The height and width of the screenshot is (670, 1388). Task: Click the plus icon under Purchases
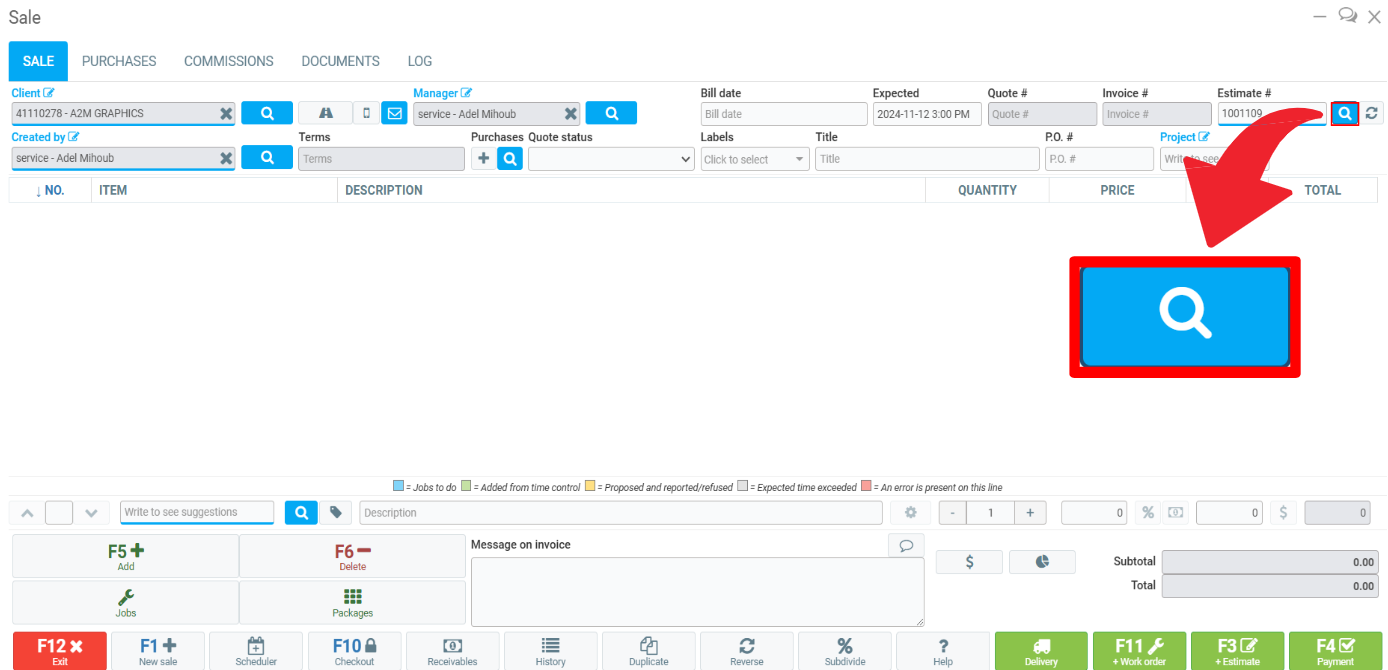[483, 158]
